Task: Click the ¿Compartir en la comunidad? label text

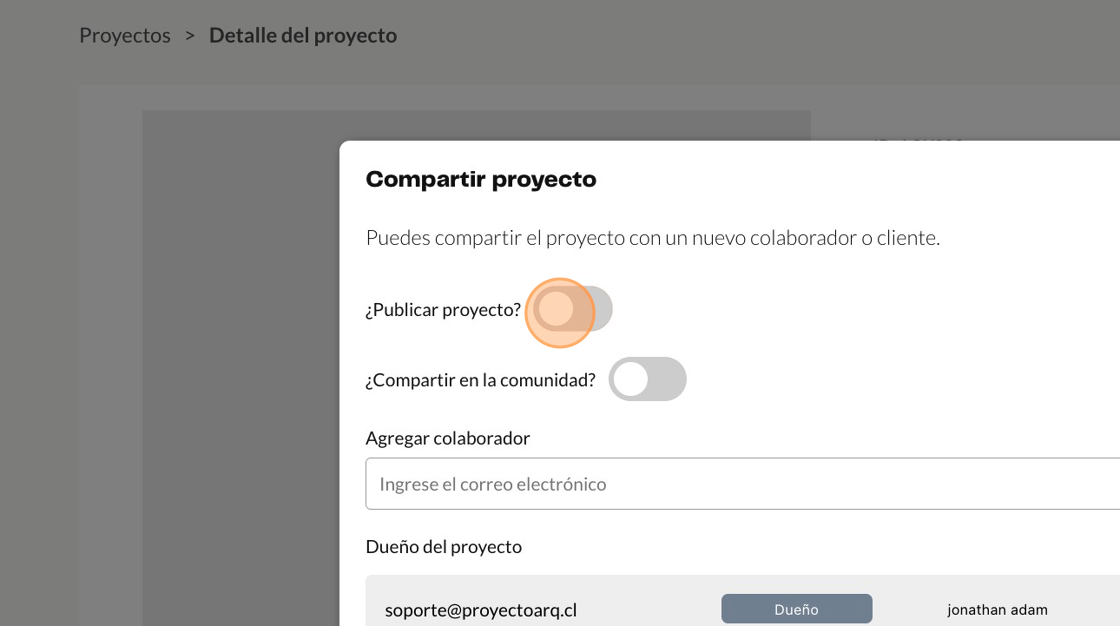Action: point(480,380)
